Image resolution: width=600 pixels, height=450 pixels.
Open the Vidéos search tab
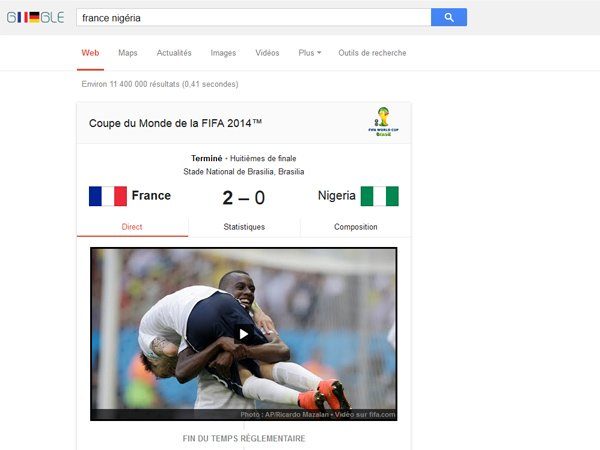(x=267, y=53)
